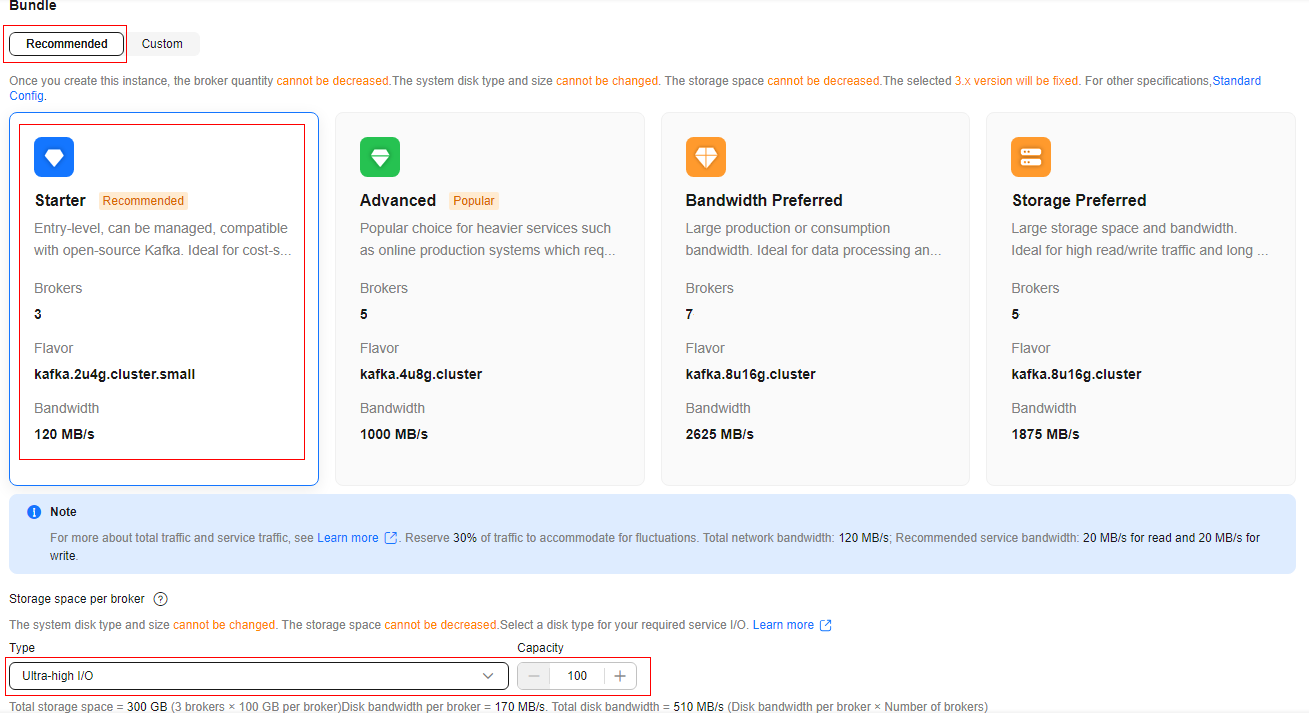Choose the Storage Preferred bundle title
The height and width of the screenshot is (715, 1309).
tap(1079, 200)
